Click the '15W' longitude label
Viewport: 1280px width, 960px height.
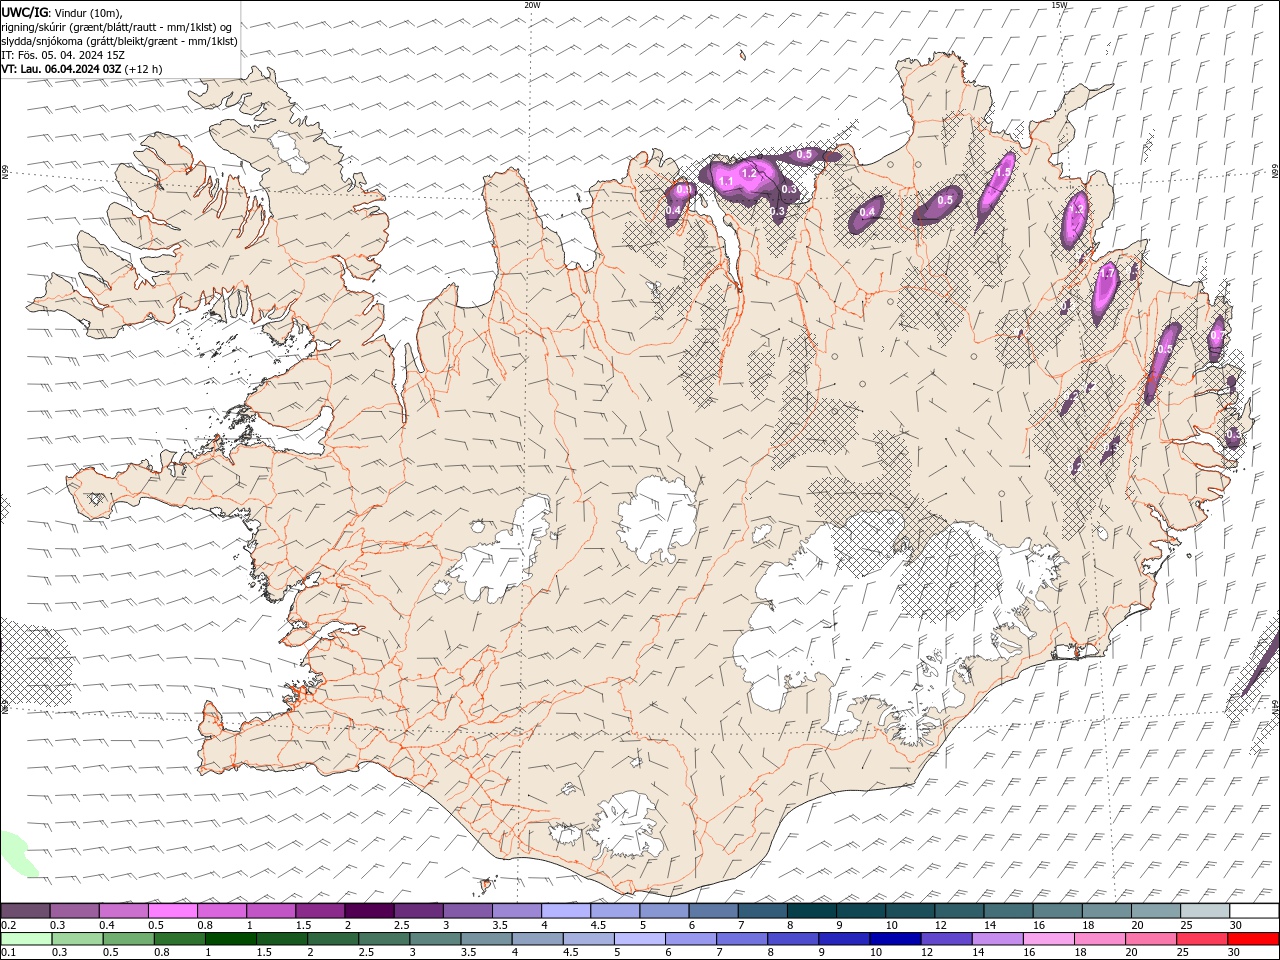tap(1059, 5)
